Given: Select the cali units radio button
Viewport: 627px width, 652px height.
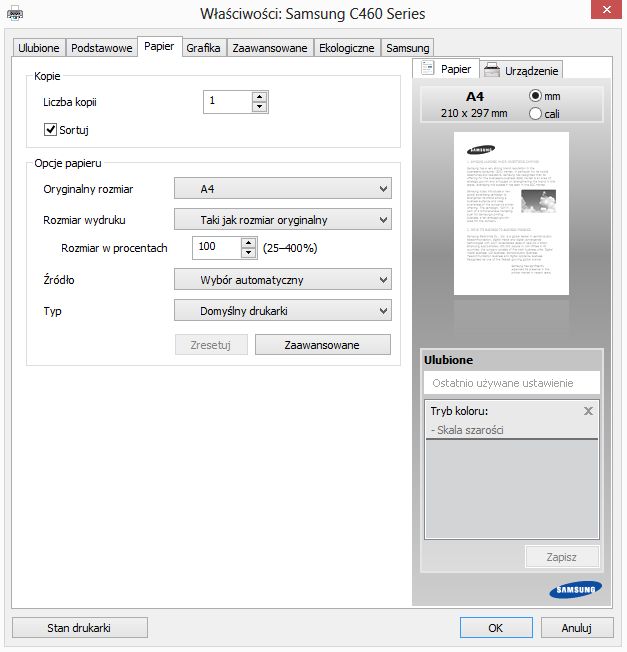Looking at the screenshot, I should click(535, 114).
